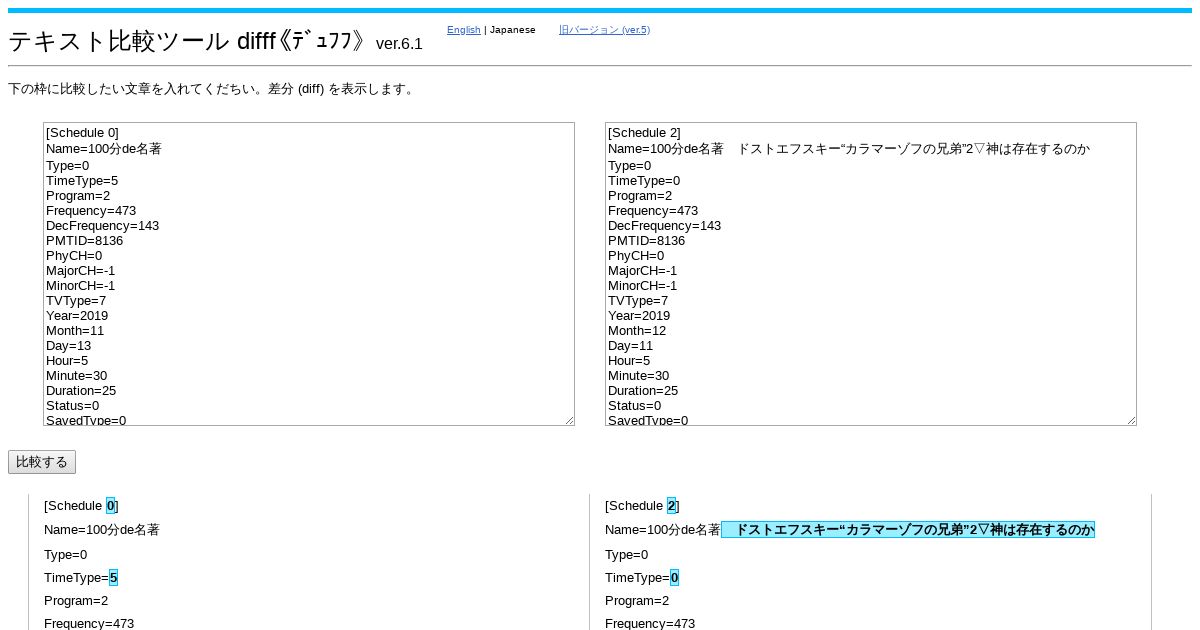Click Day=11 line in right text area
This screenshot has height=630, width=1200.
(630, 346)
